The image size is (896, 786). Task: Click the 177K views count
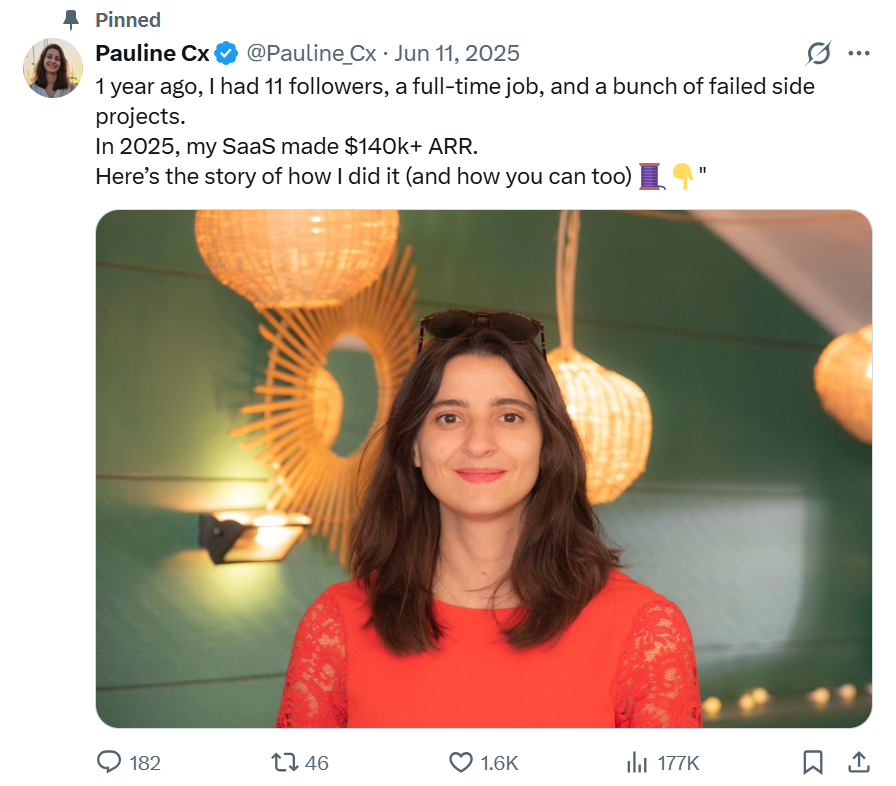tap(680, 762)
